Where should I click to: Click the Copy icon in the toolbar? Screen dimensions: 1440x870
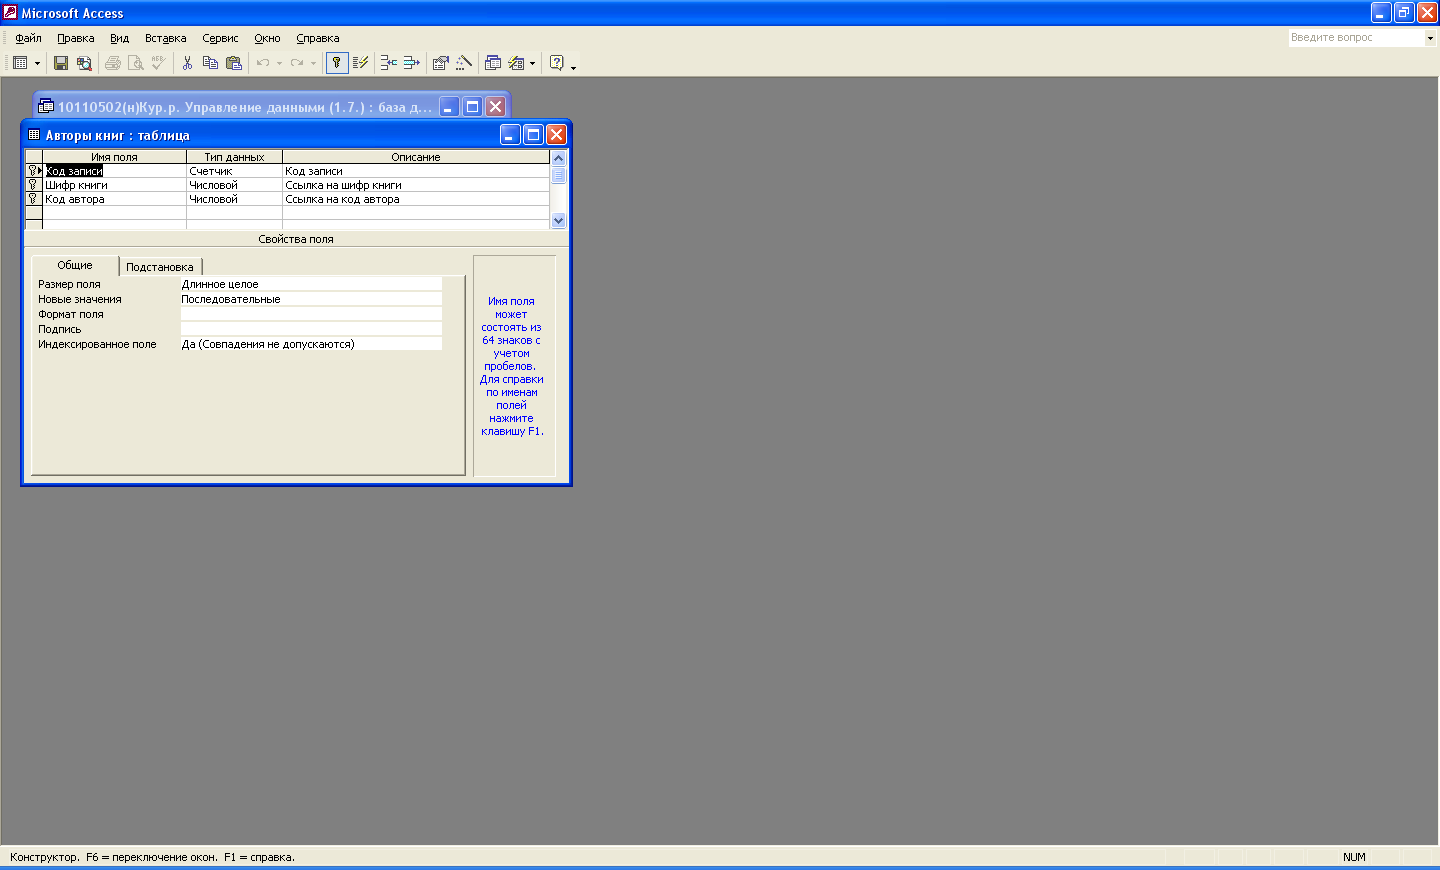pyautogui.click(x=210, y=63)
